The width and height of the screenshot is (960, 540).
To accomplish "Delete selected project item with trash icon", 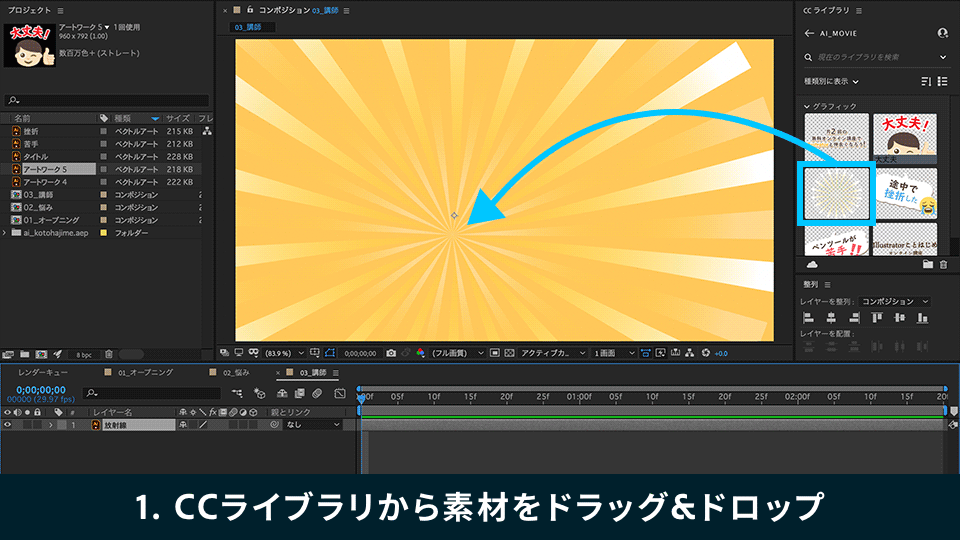I will coord(109,354).
